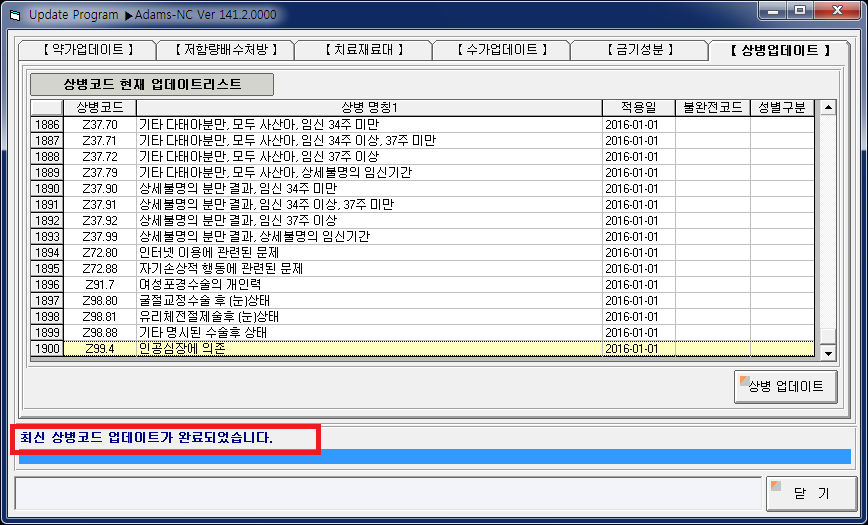
Task: Switch to the 저함량배수처방 tab
Action: [225, 50]
